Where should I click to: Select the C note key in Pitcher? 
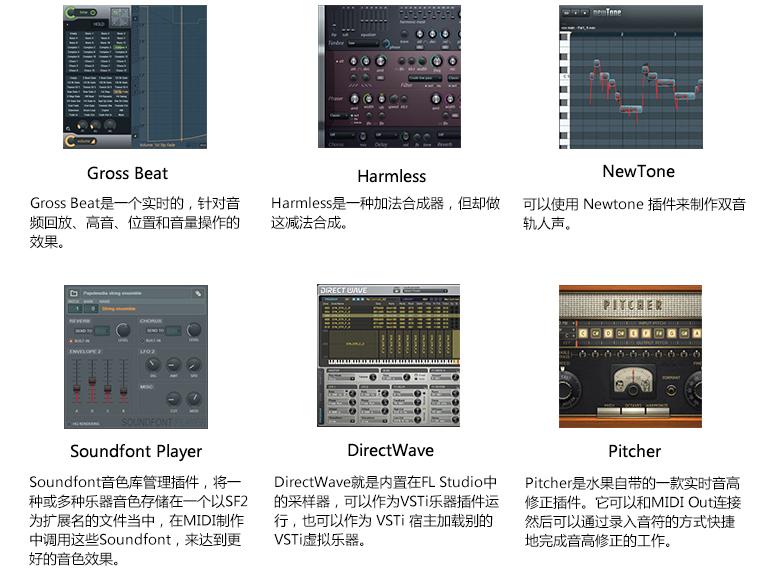(583, 333)
